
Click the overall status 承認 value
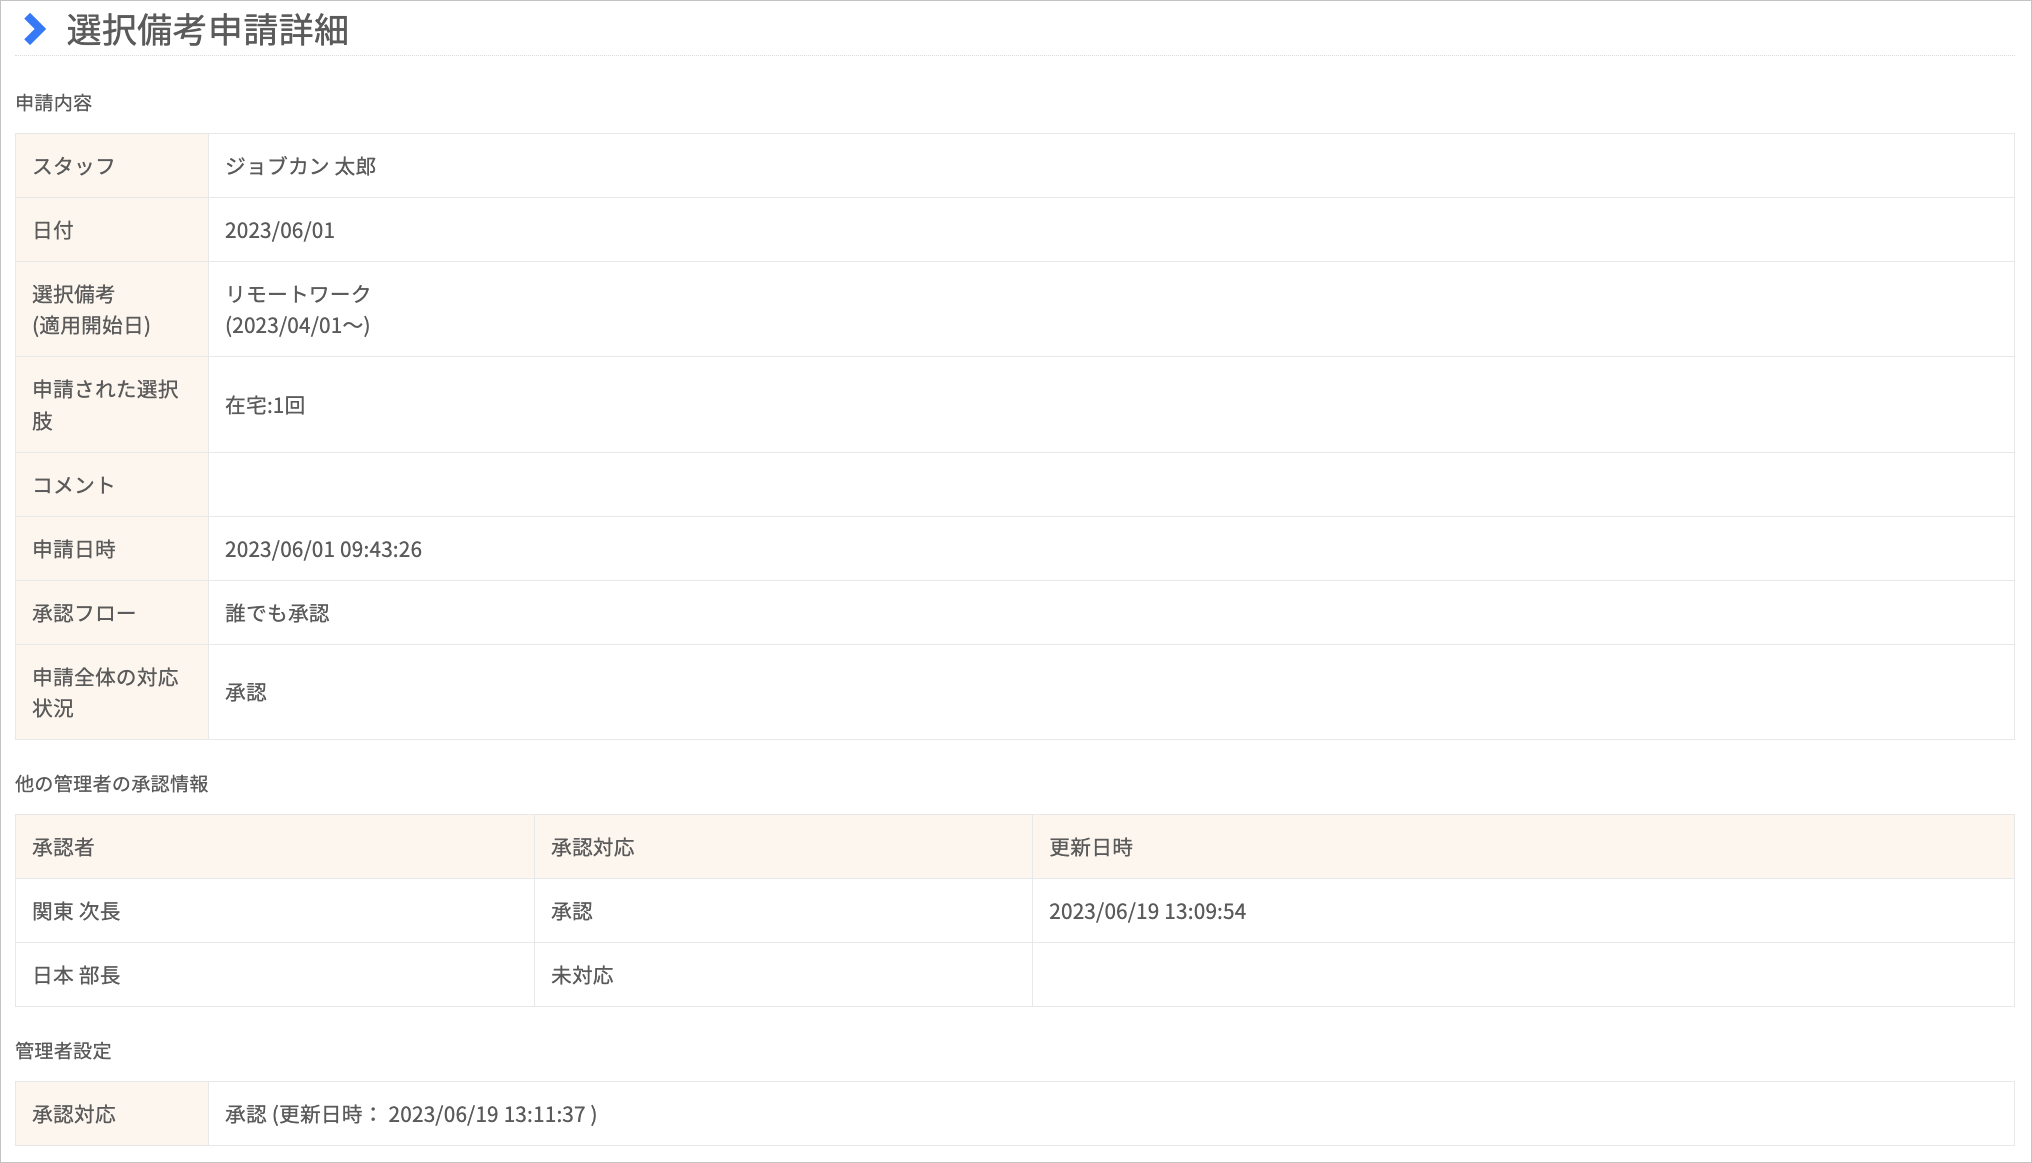coord(246,692)
